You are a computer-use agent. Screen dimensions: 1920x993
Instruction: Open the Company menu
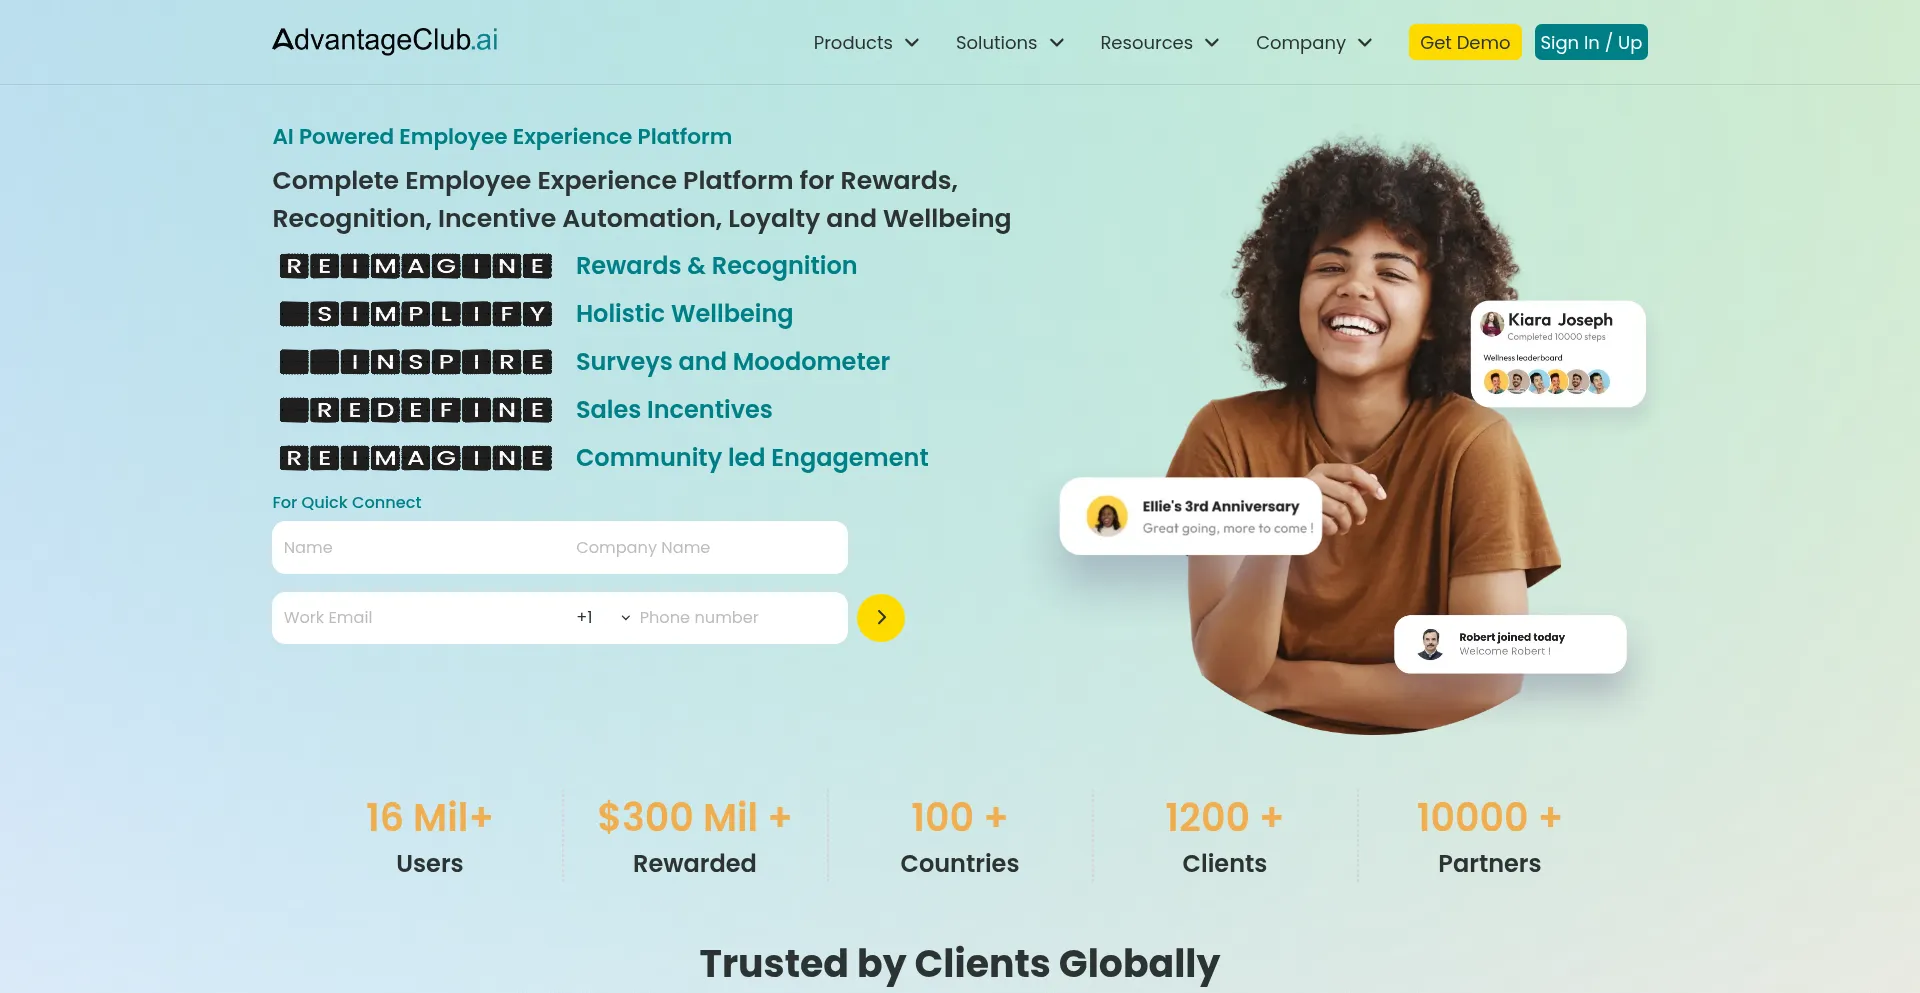point(1314,43)
